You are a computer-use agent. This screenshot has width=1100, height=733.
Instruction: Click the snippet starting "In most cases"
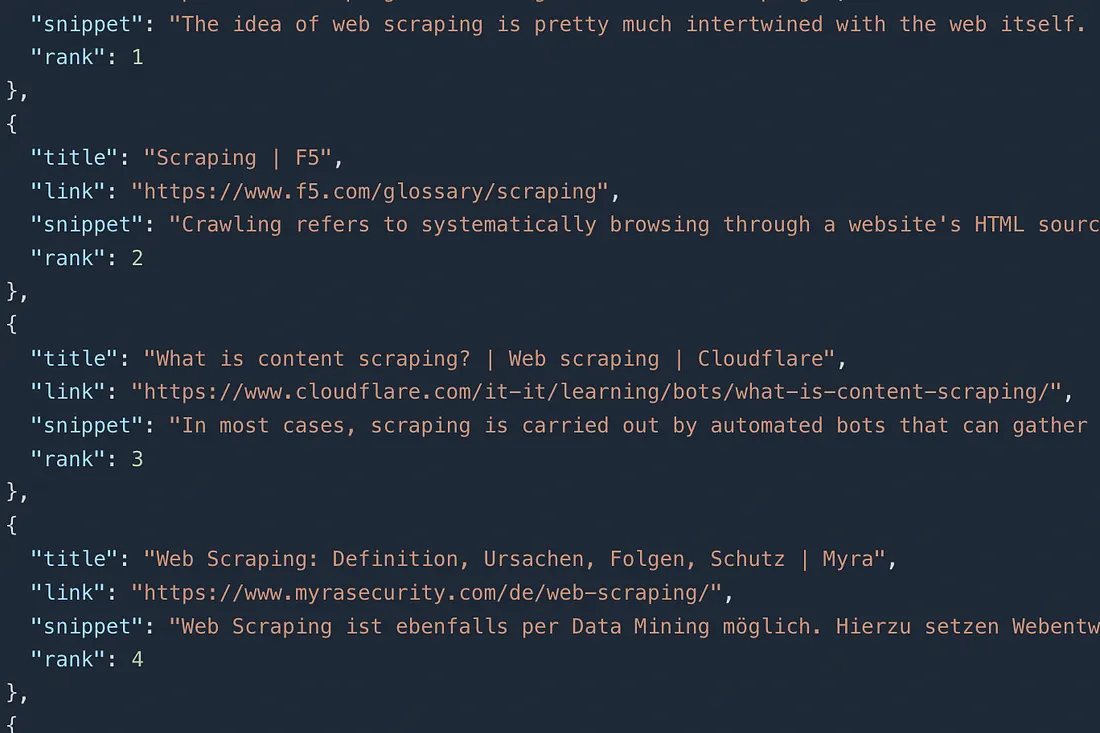pyautogui.click(x=633, y=425)
